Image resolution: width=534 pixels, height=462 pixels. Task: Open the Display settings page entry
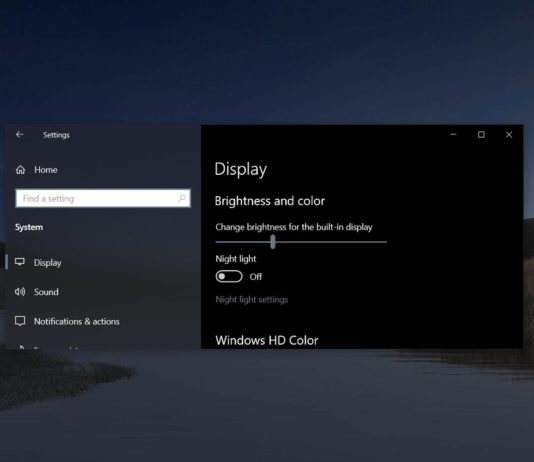[47, 262]
